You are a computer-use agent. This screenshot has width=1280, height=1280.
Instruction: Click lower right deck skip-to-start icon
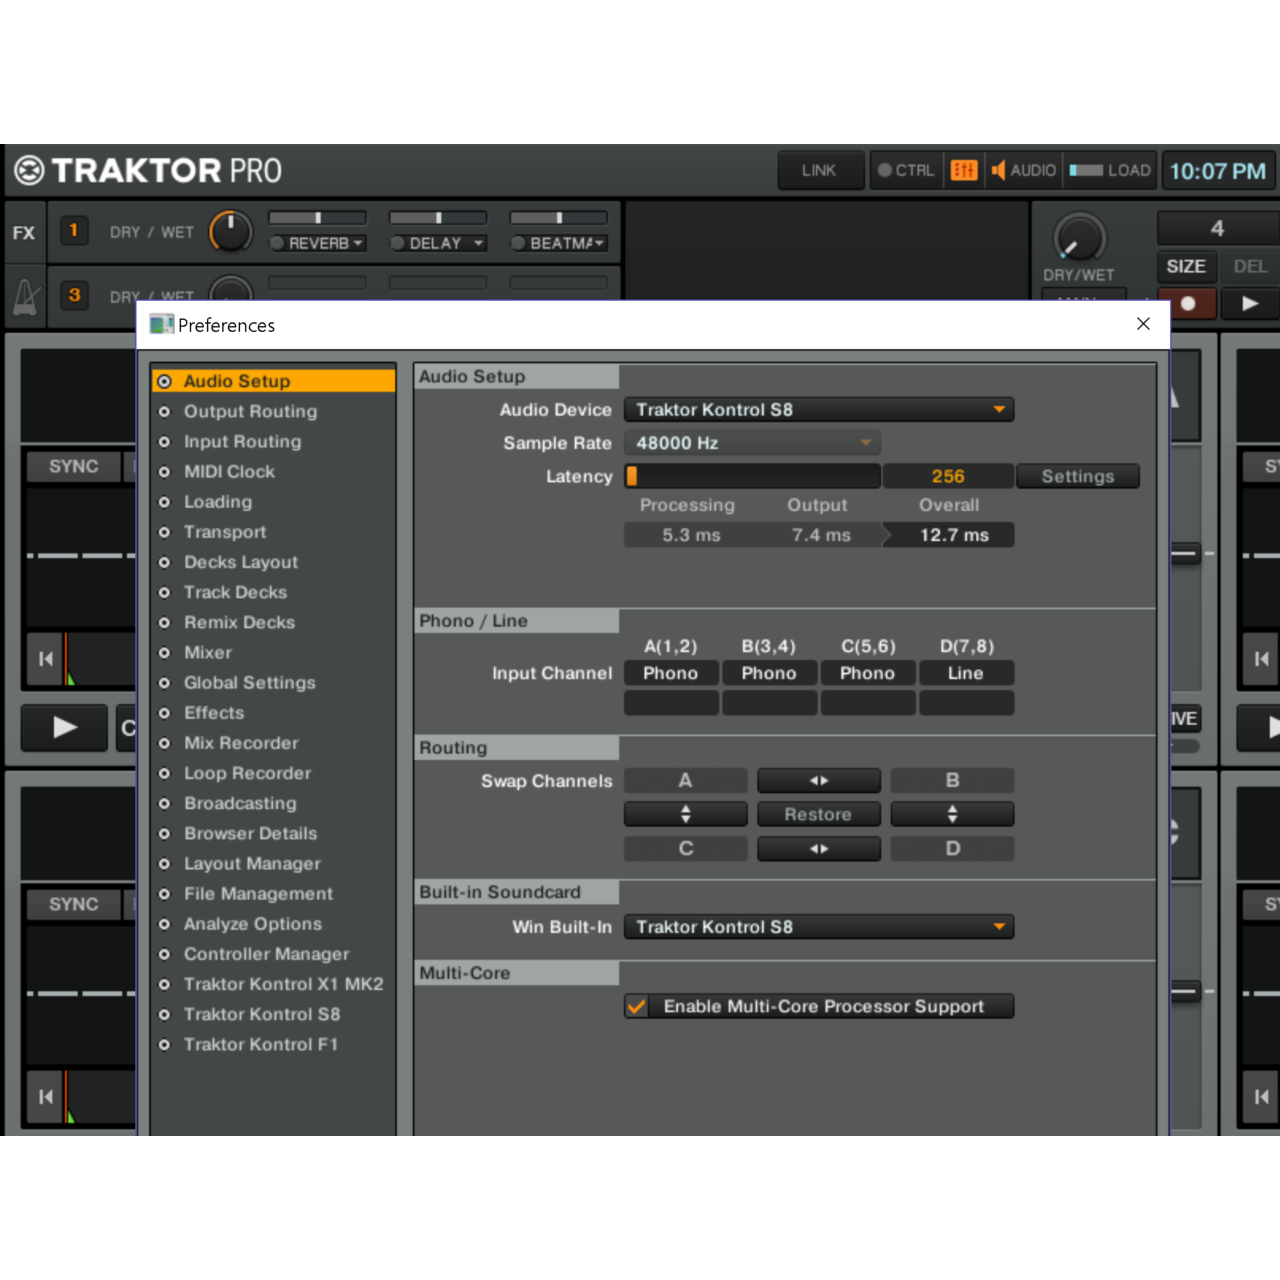click(x=1261, y=1097)
